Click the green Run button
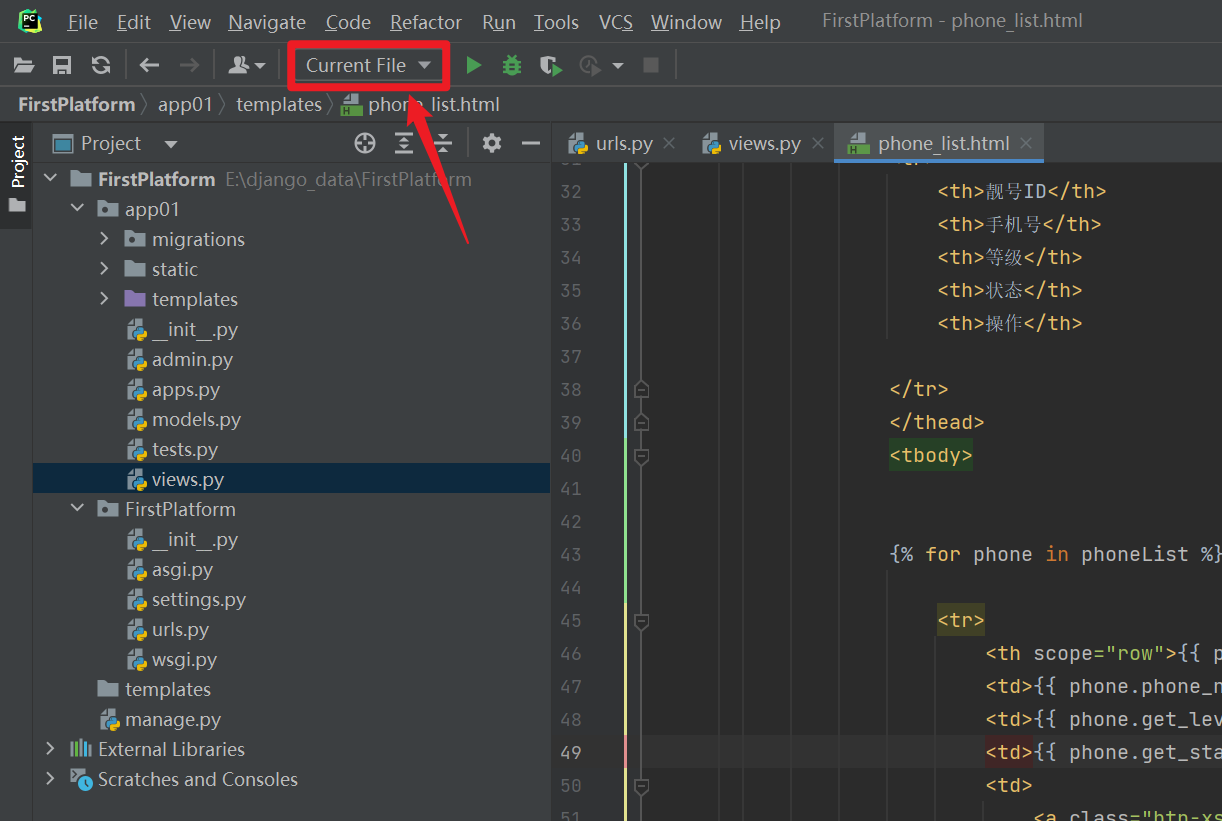The height and width of the screenshot is (821, 1222). coord(474,66)
